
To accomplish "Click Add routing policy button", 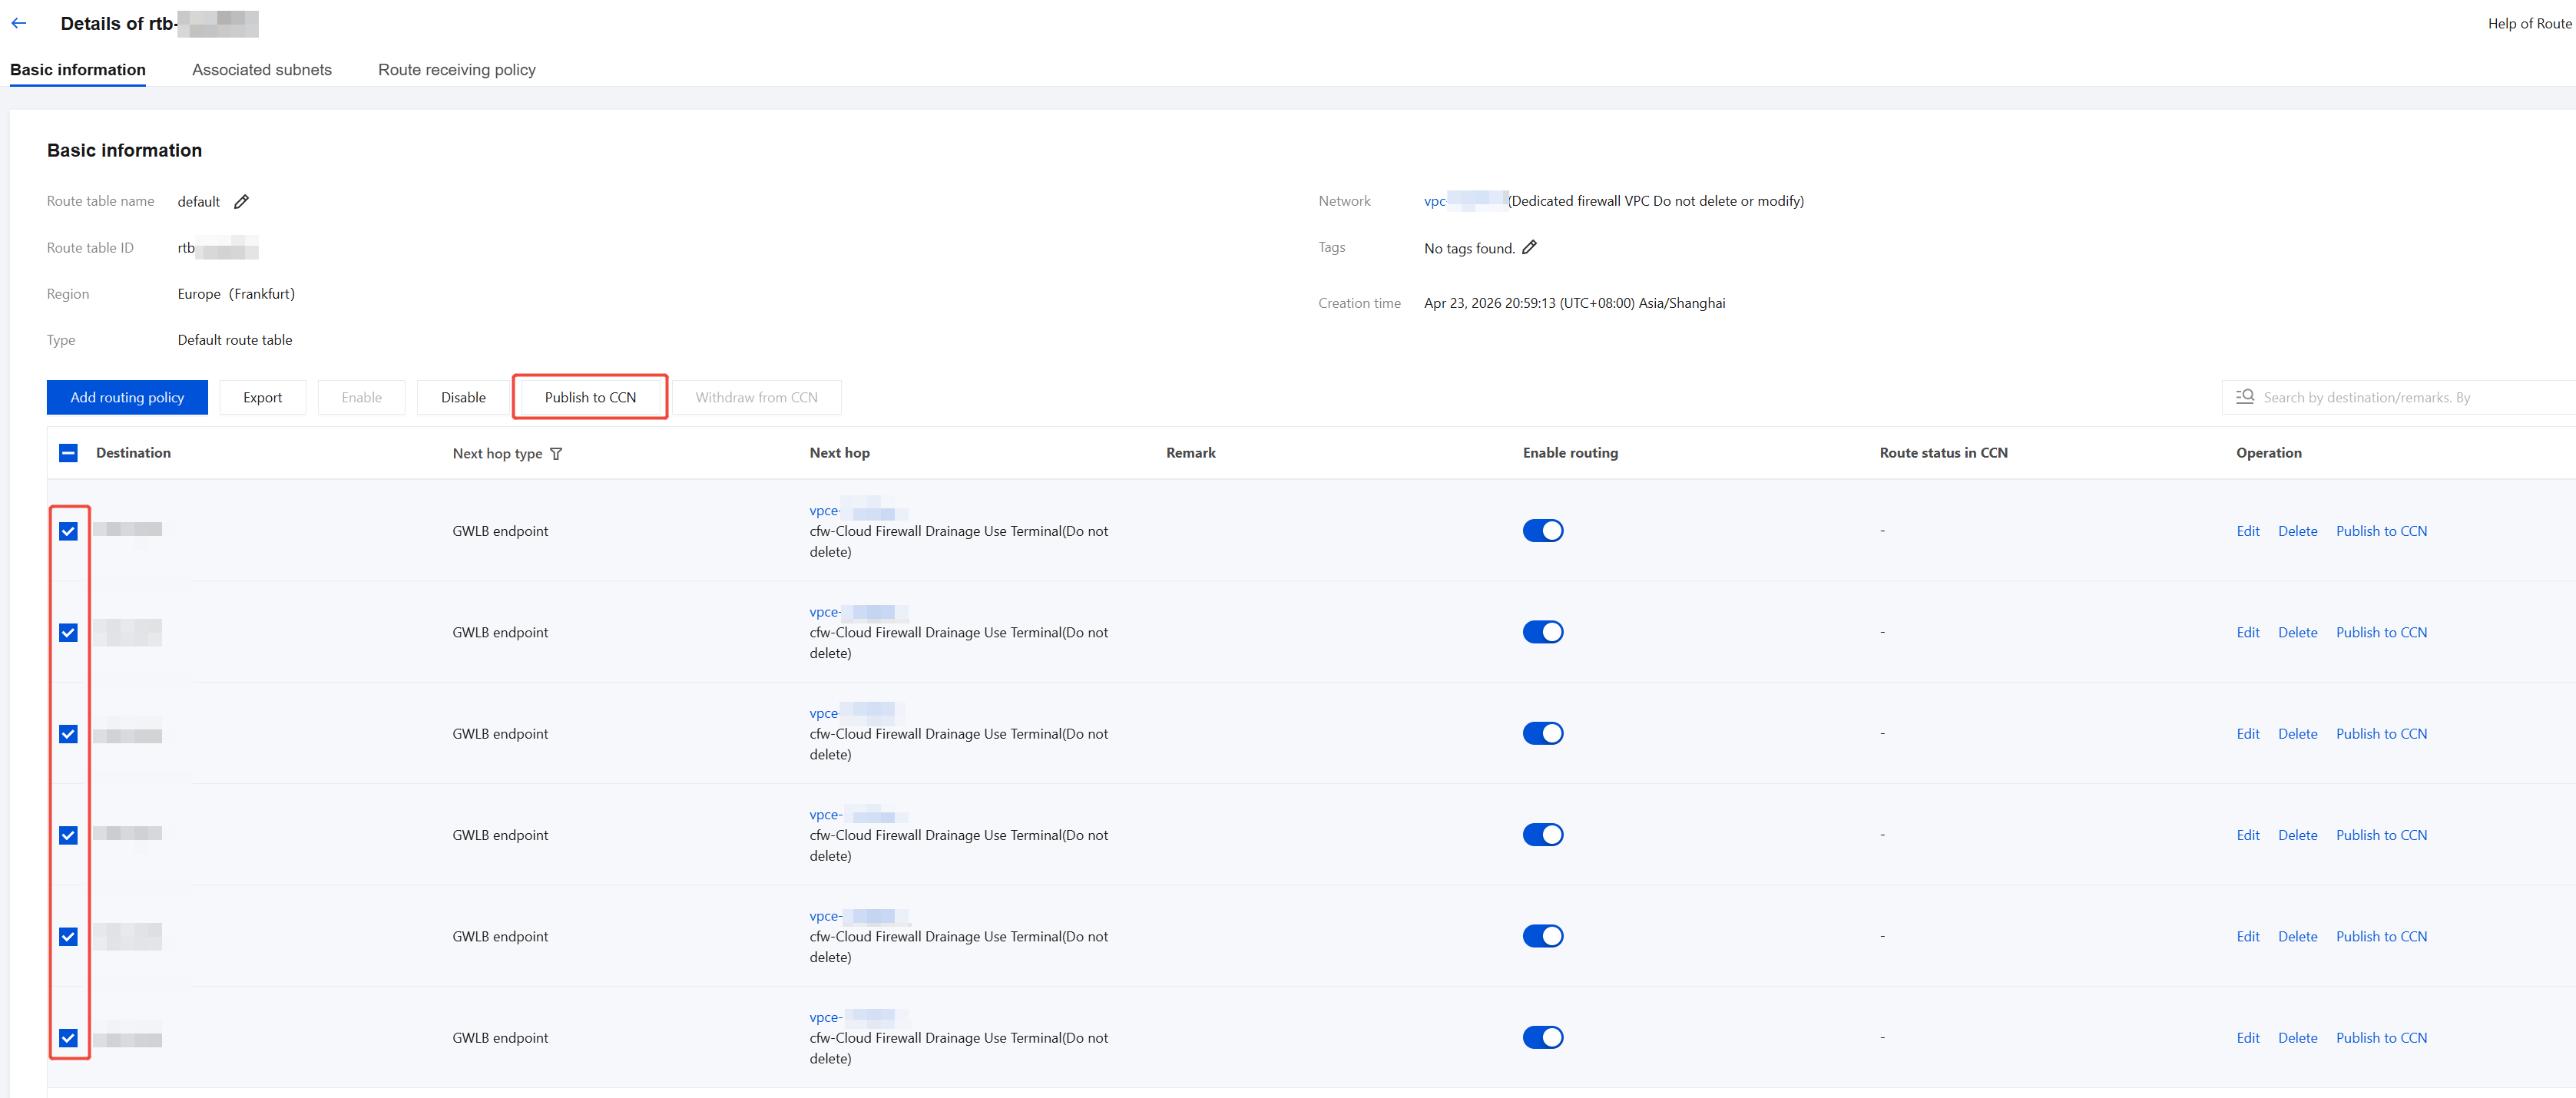I will 127,397.
